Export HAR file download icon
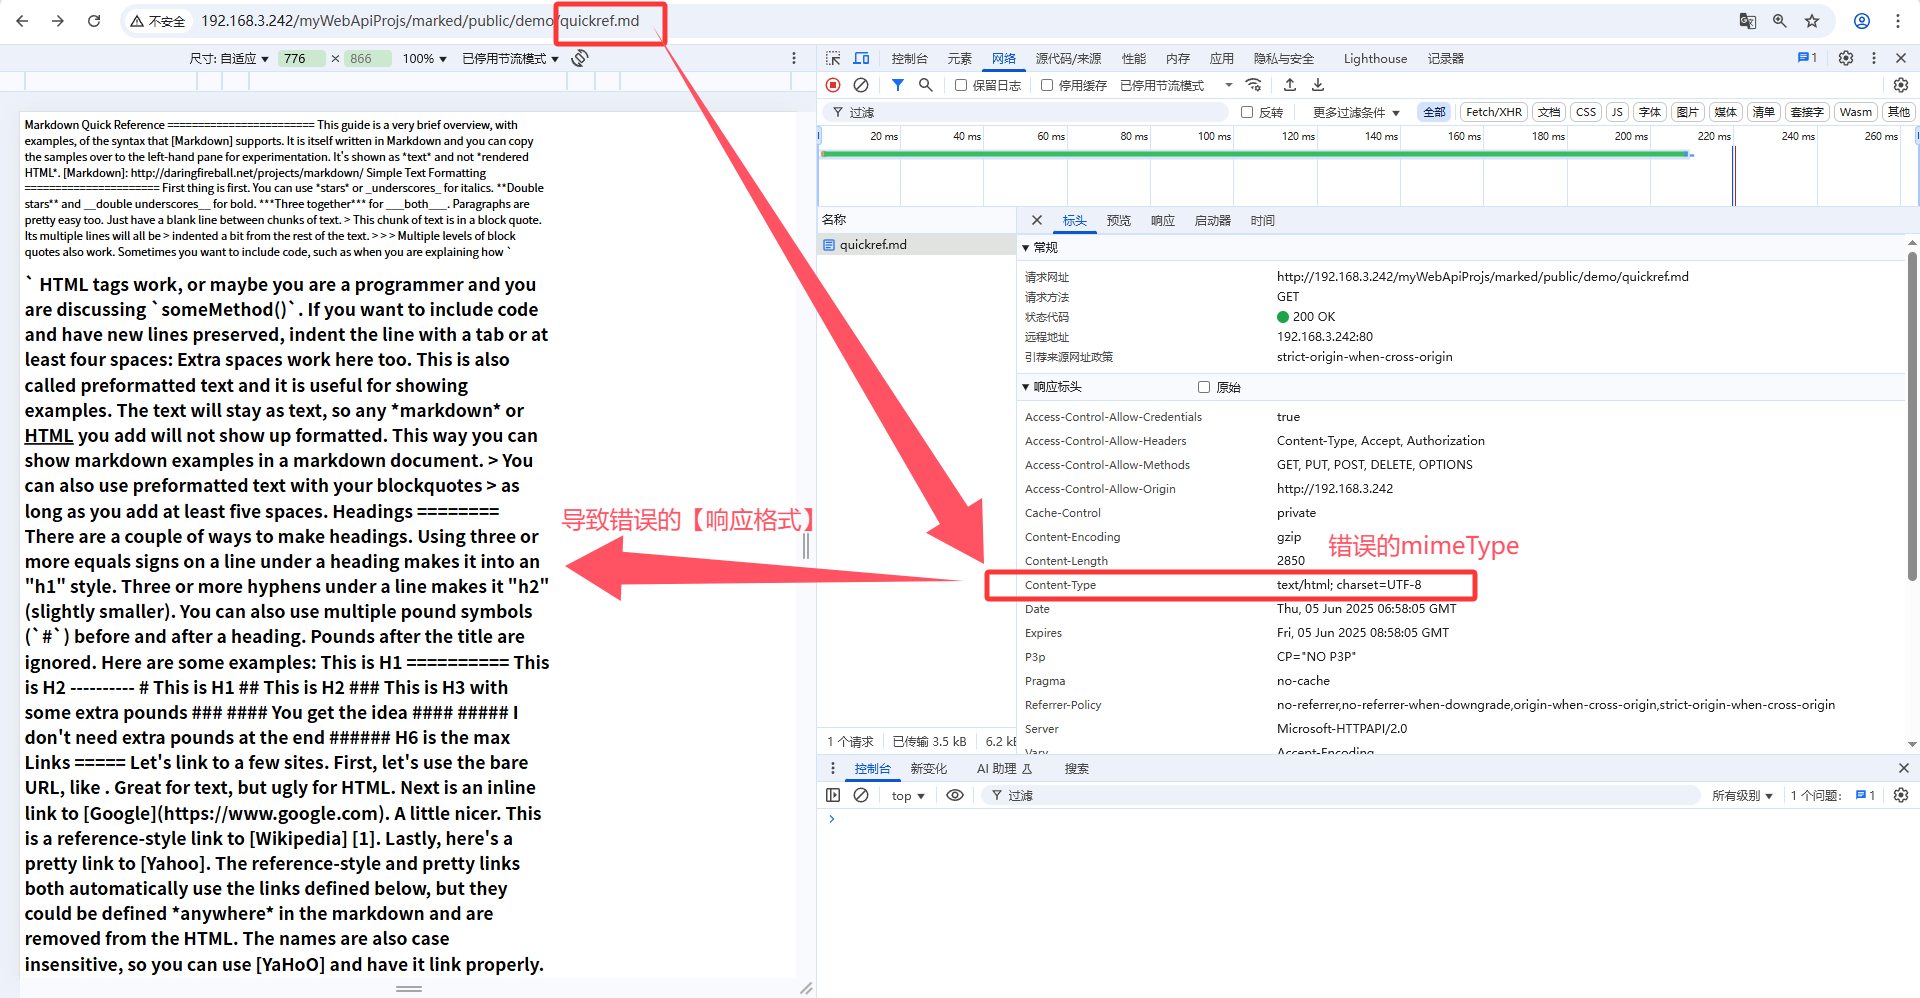Screen dimensions: 1920x998 1318,85
